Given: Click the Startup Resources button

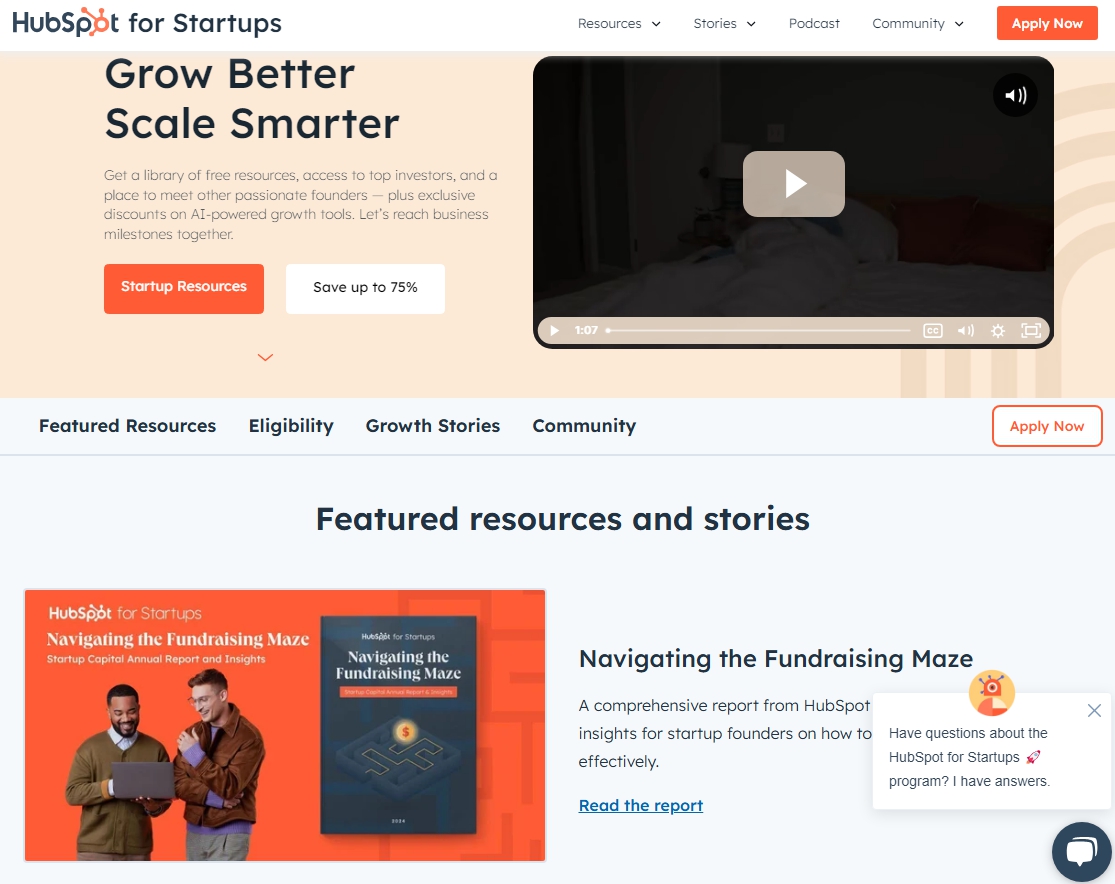Looking at the screenshot, I should [183, 289].
